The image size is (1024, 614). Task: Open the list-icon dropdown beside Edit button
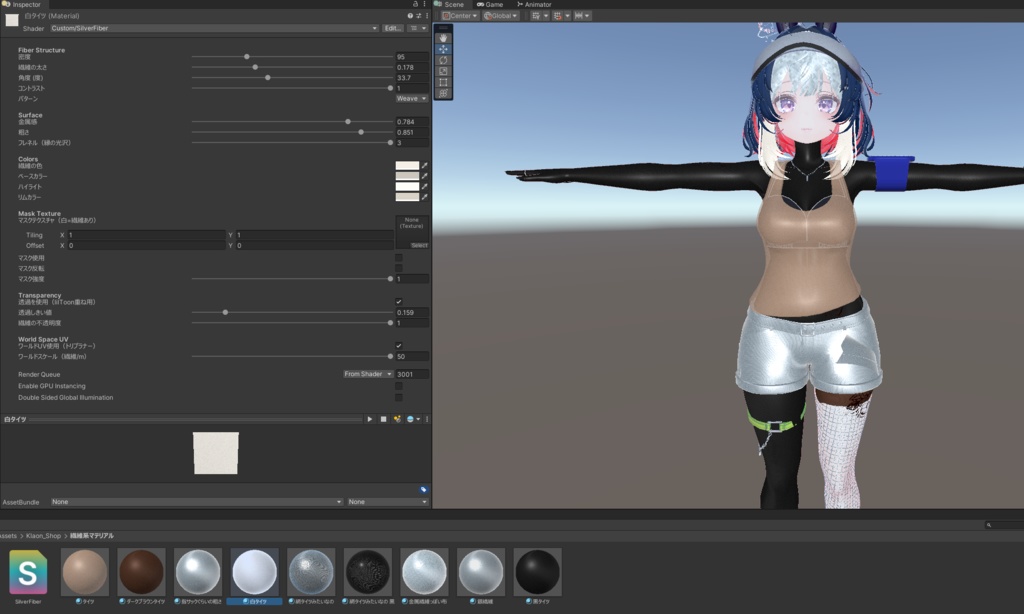tap(417, 28)
